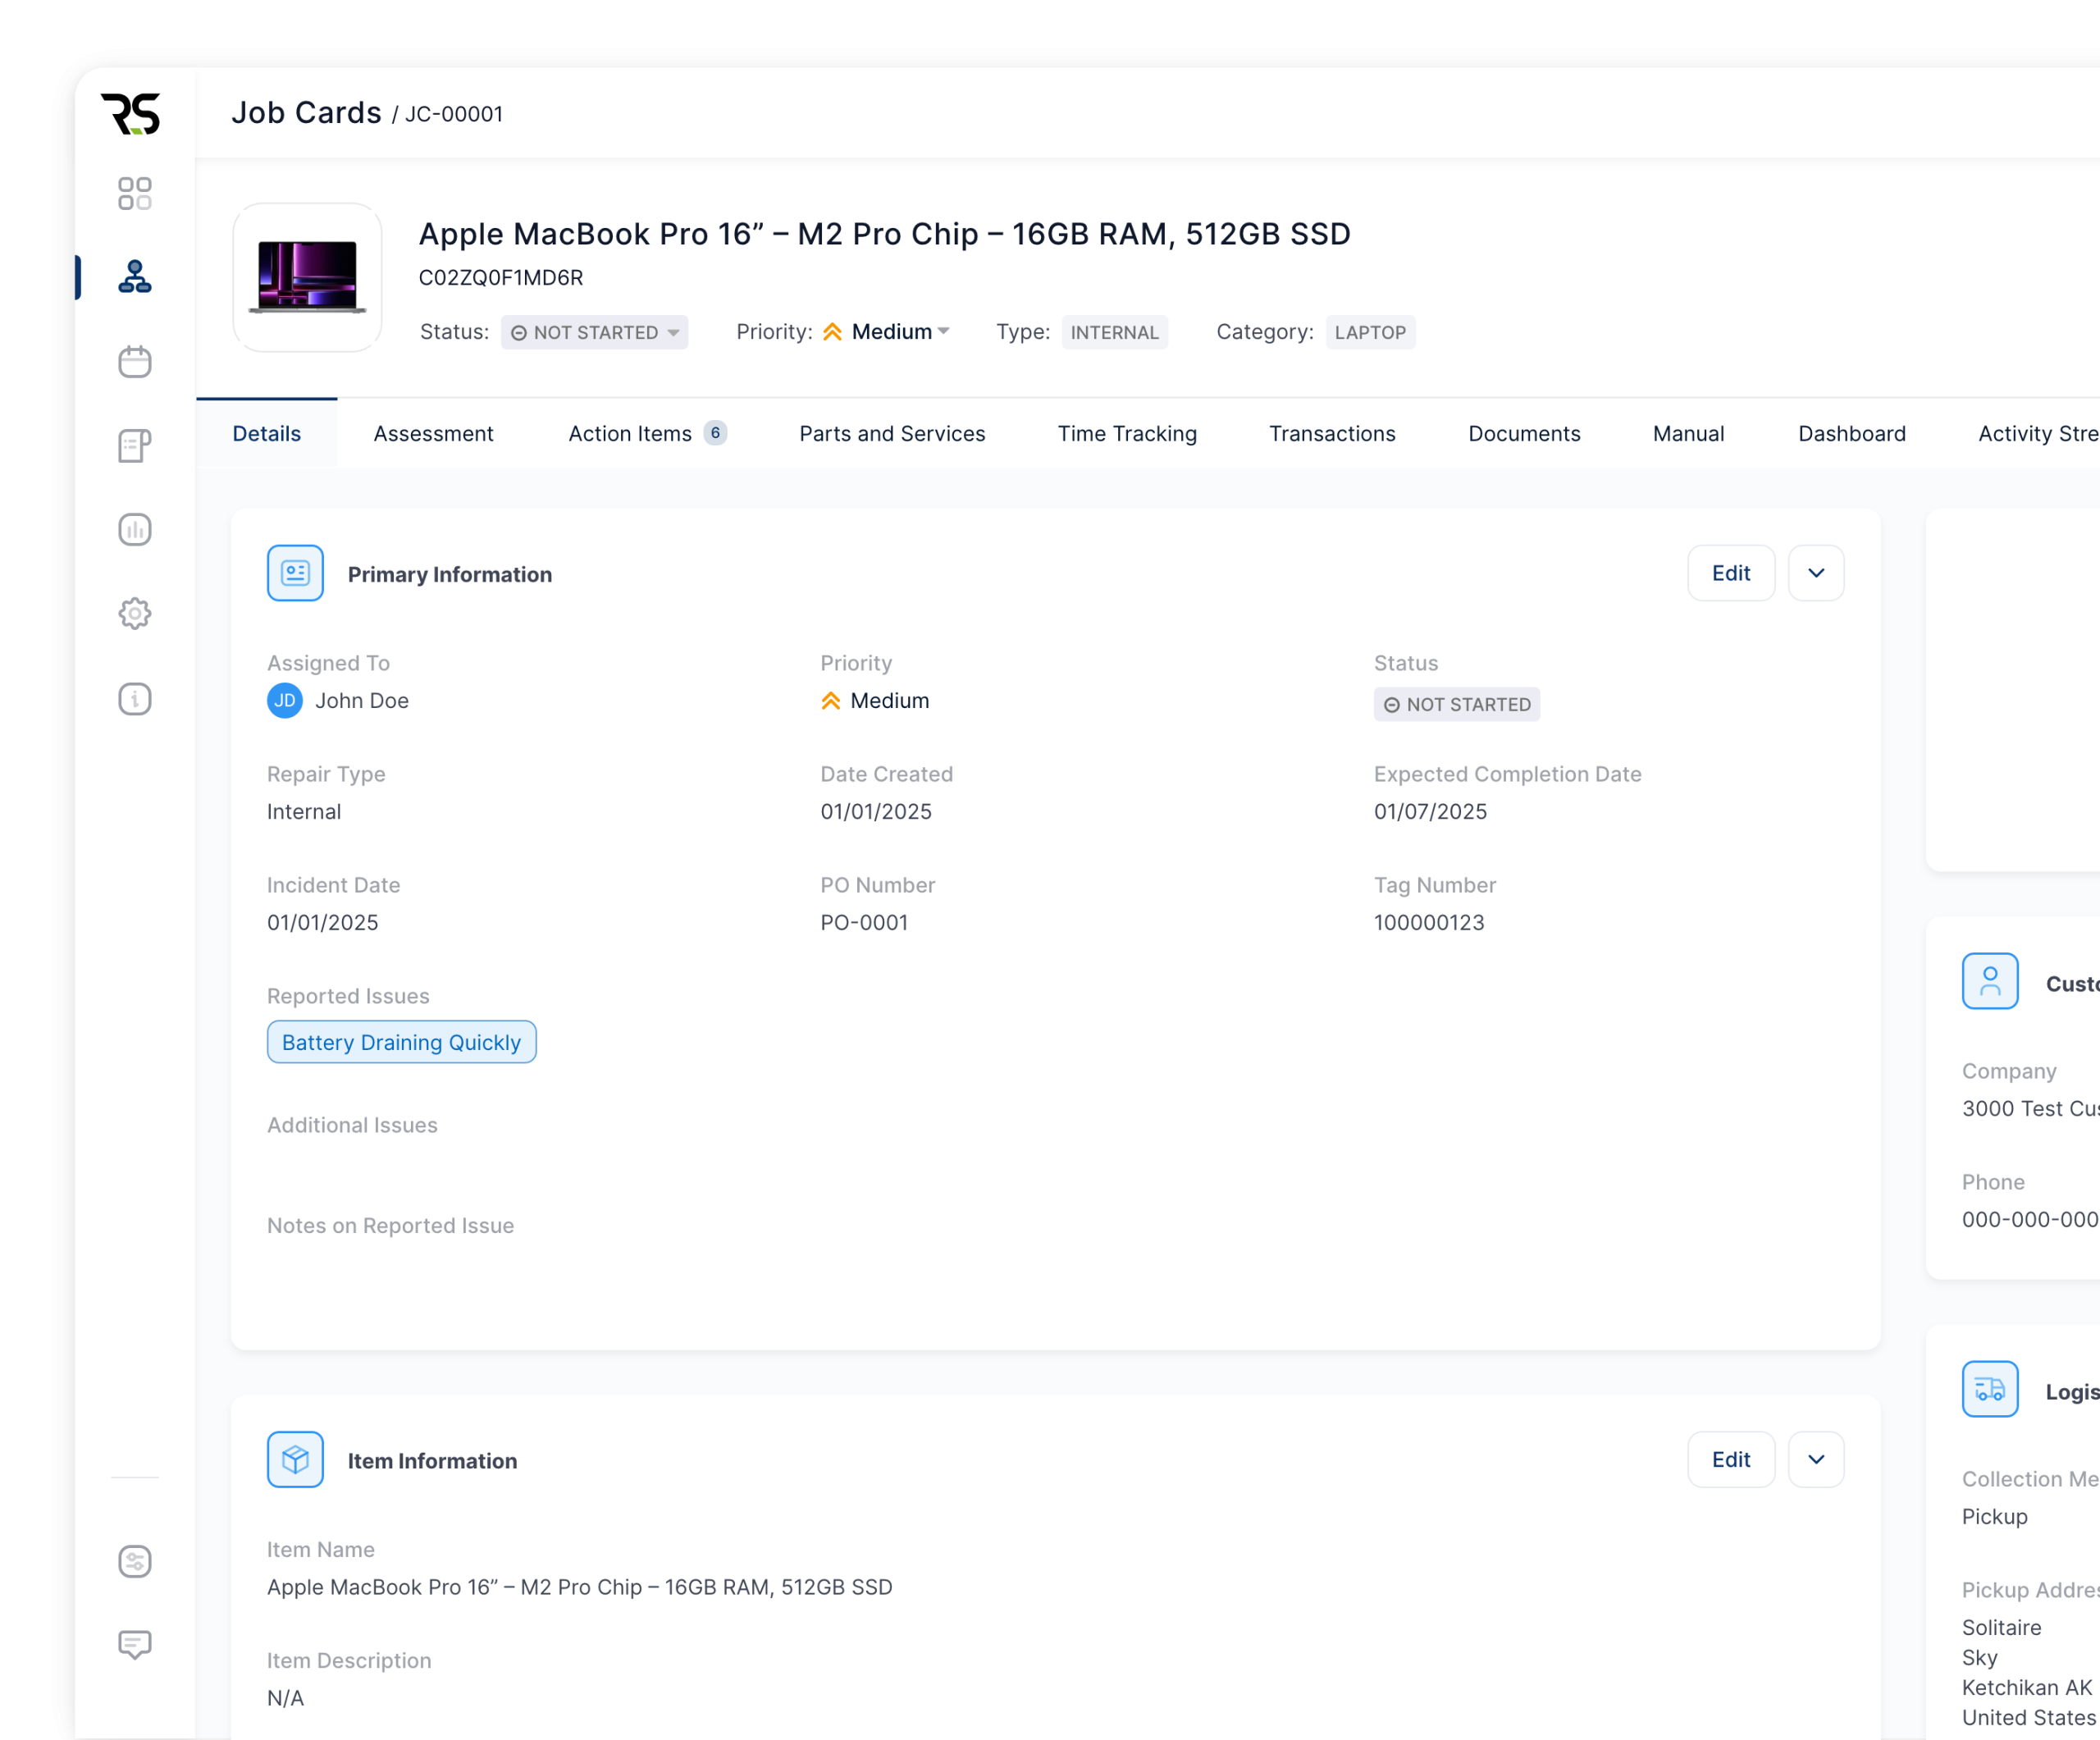Click the INTERNAL type badge

(x=1114, y=332)
